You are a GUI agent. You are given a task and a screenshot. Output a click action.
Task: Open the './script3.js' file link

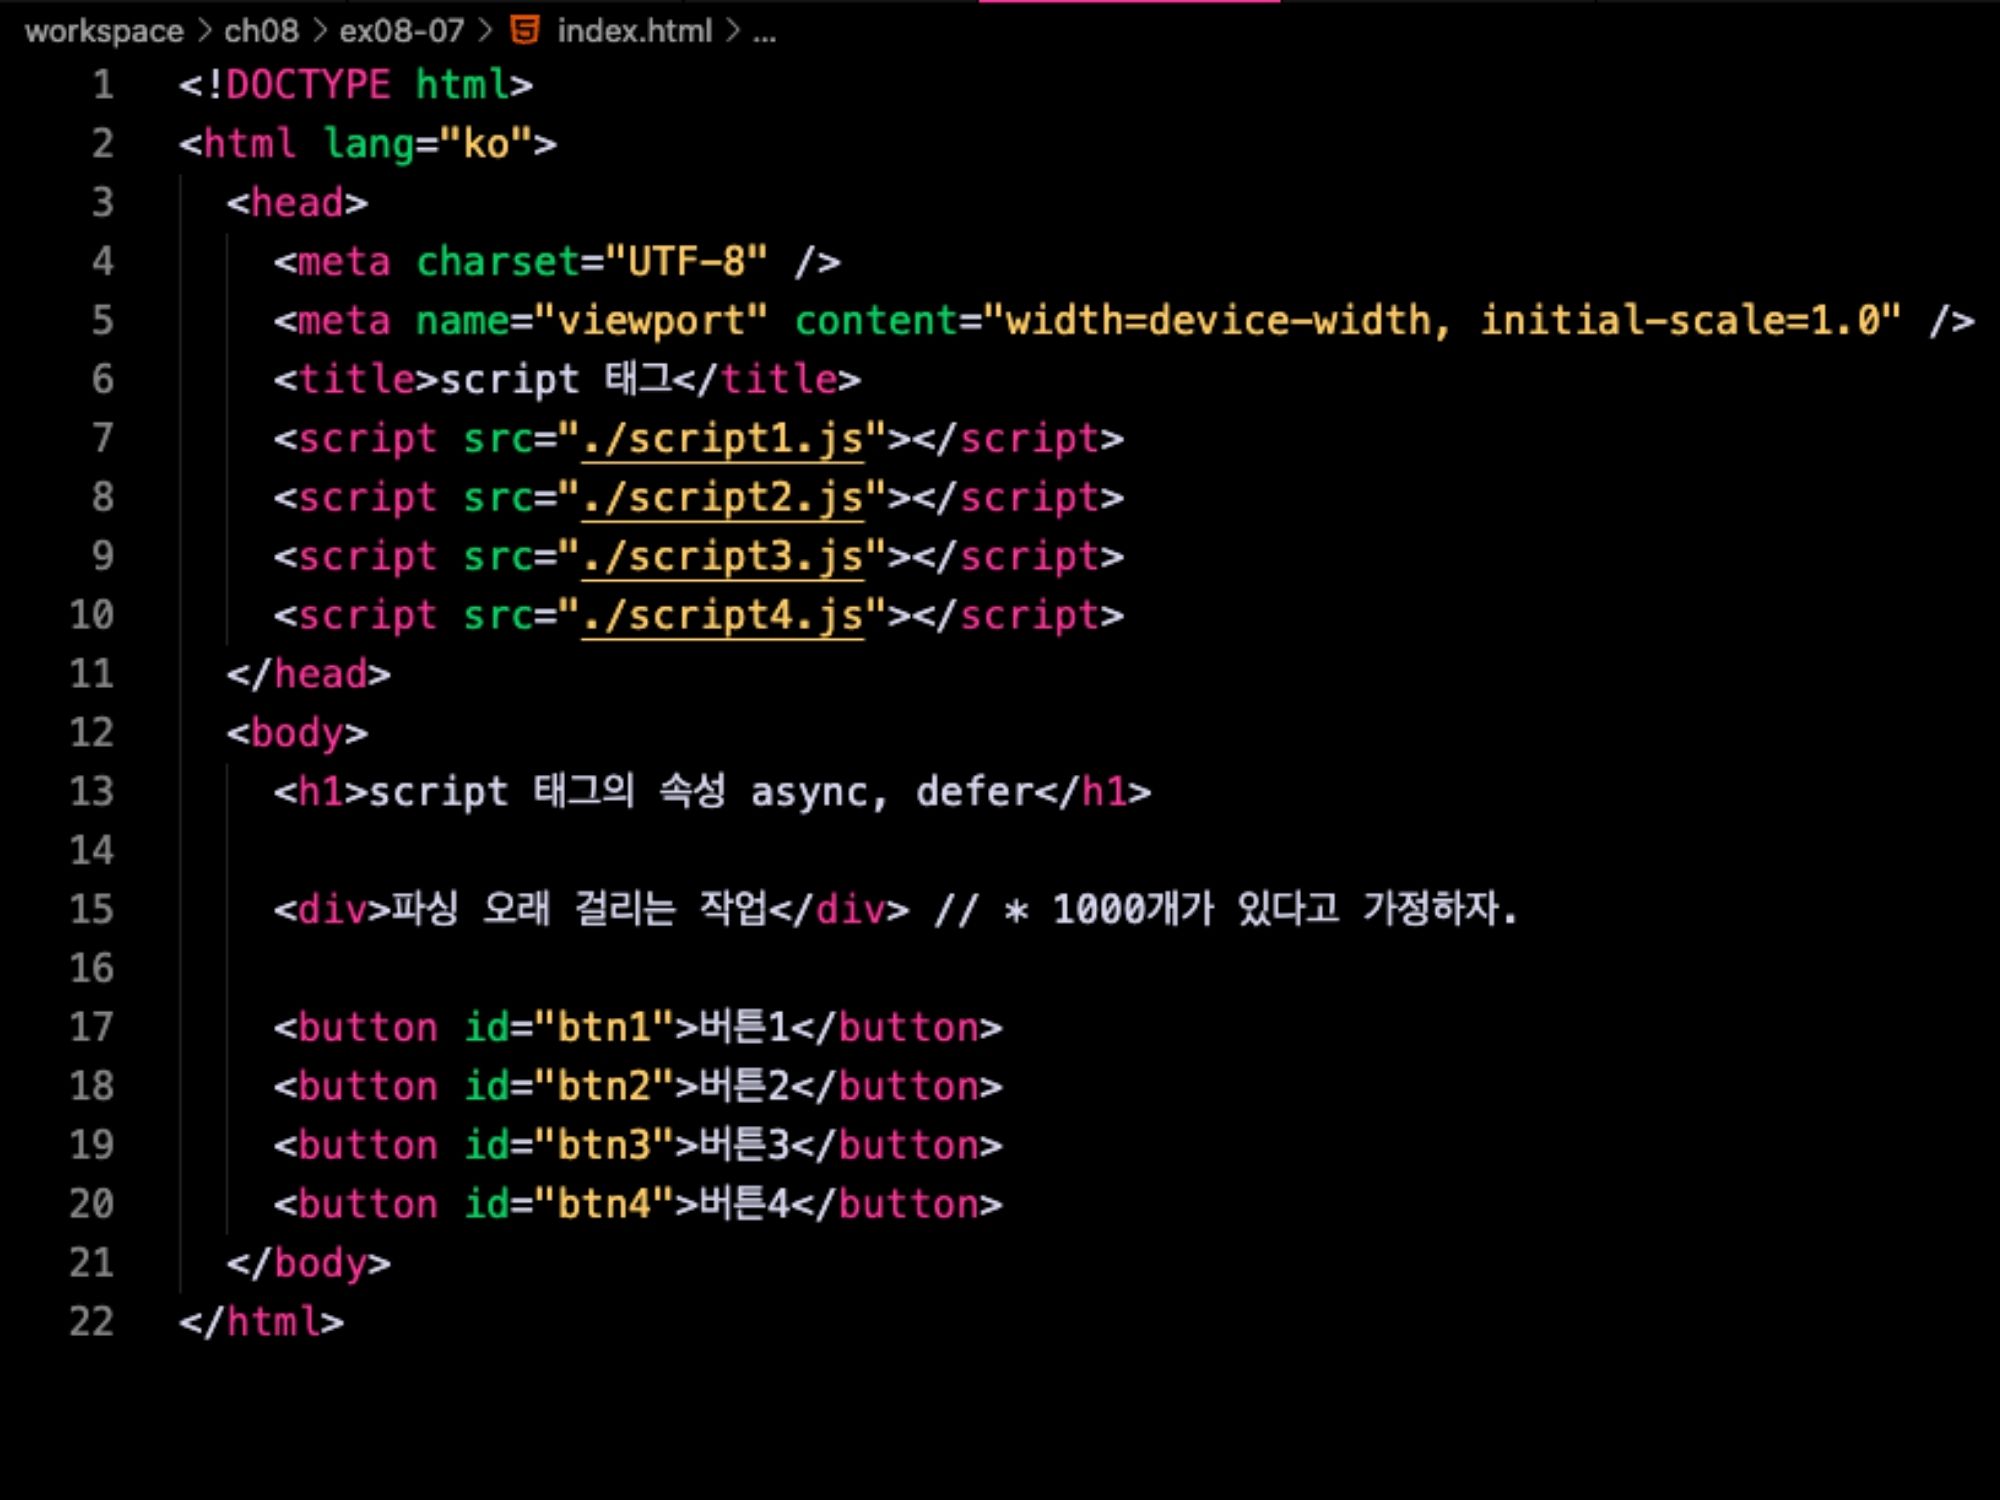click(x=724, y=556)
